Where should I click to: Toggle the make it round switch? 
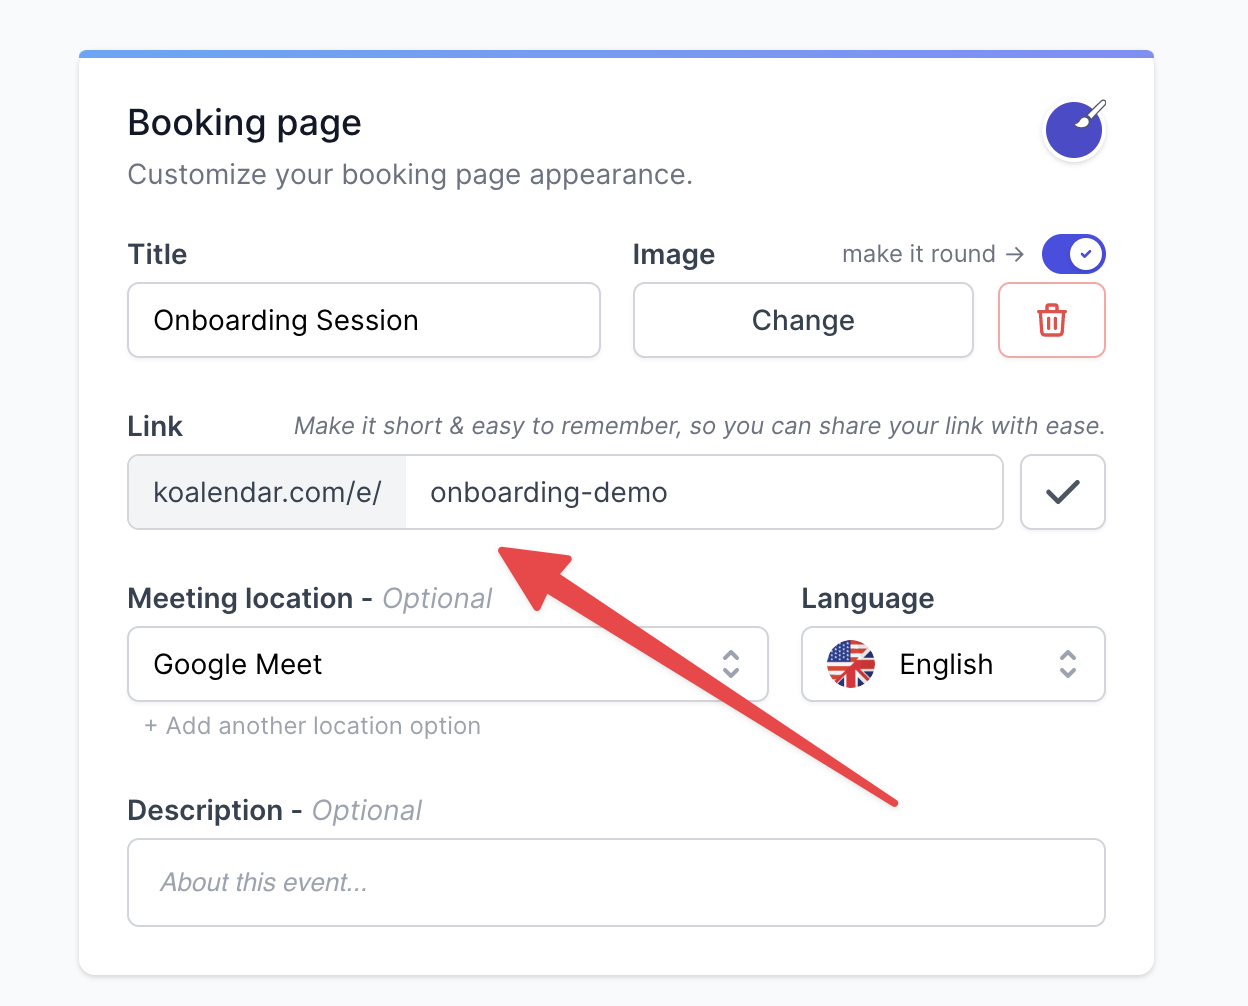(1073, 254)
